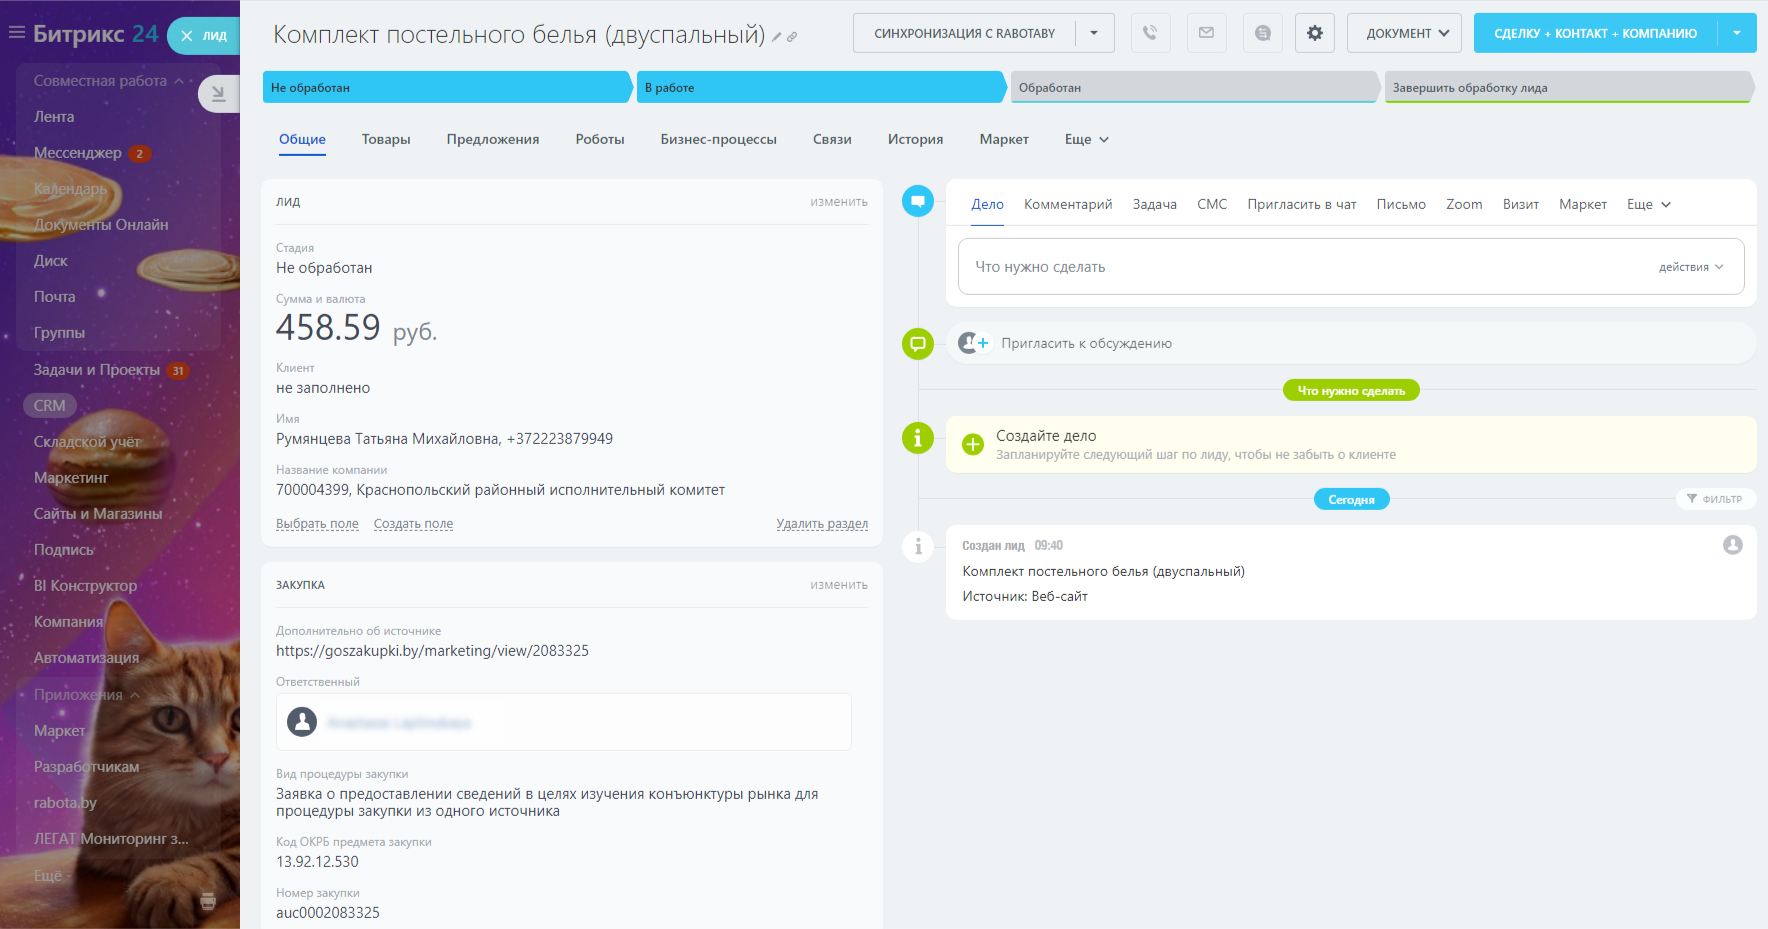Click the green plus icon for Создайте дело
This screenshot has height=929, width=1768.
point(972,444)
